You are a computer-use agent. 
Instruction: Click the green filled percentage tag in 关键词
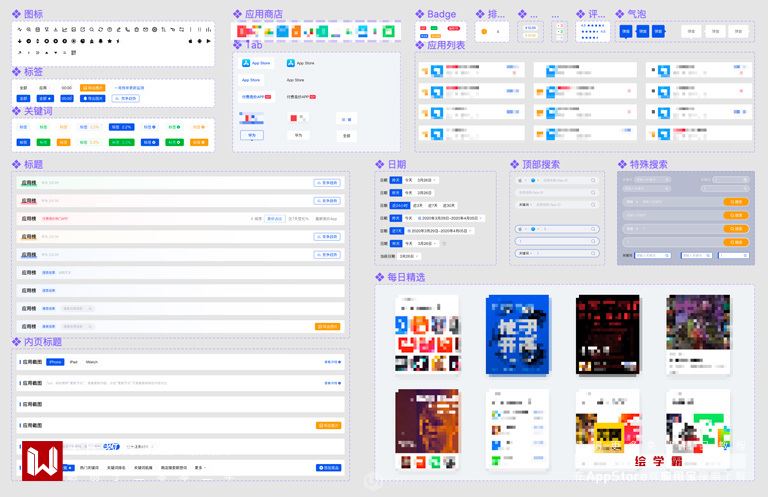pos(121,142)
